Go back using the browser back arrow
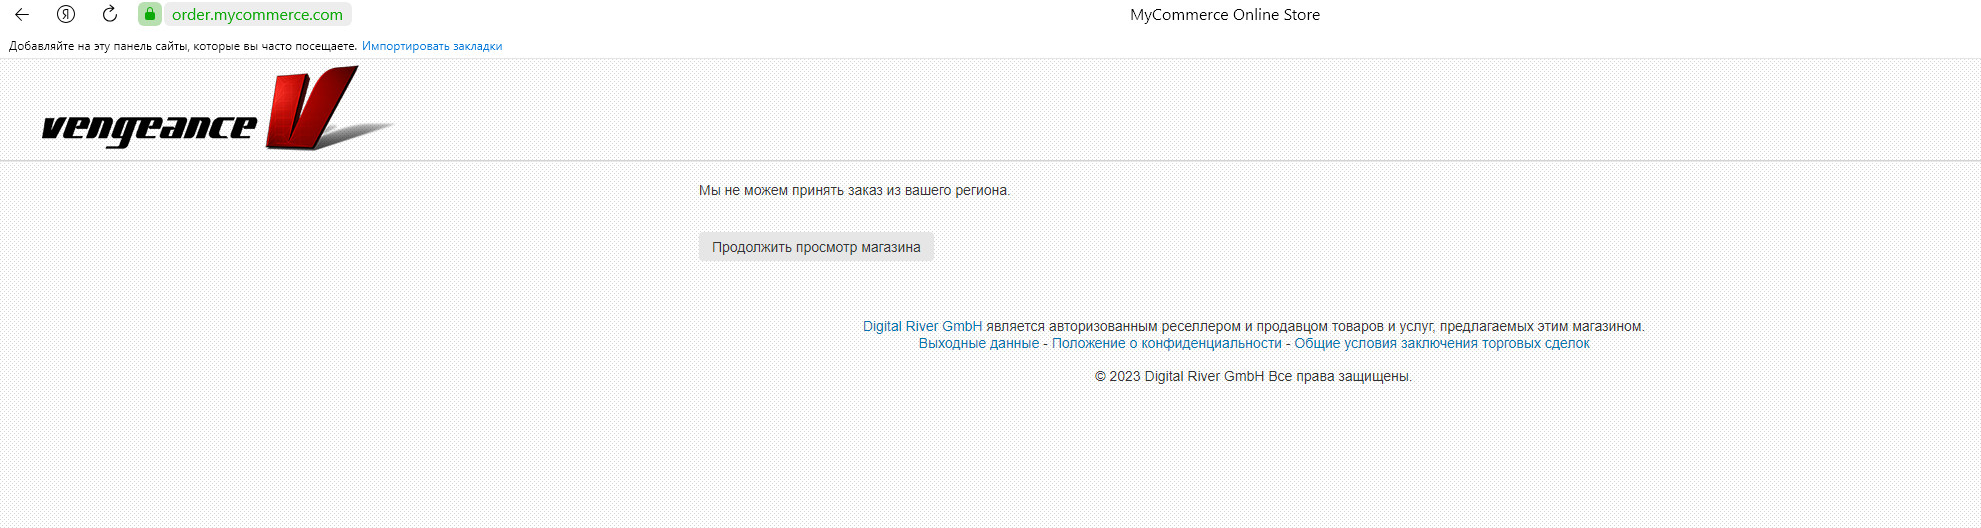This screenshot has height=528, width=1981. tap(22, 14)
